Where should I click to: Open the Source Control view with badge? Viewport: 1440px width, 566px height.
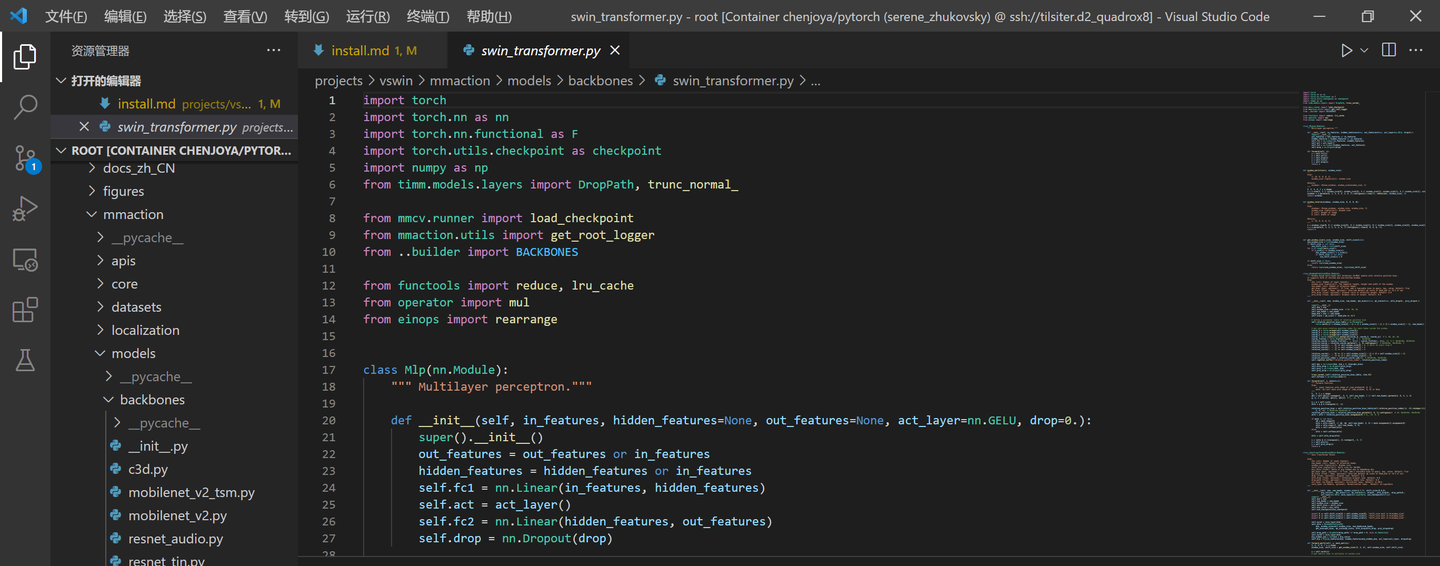click(x=25, y=158)
